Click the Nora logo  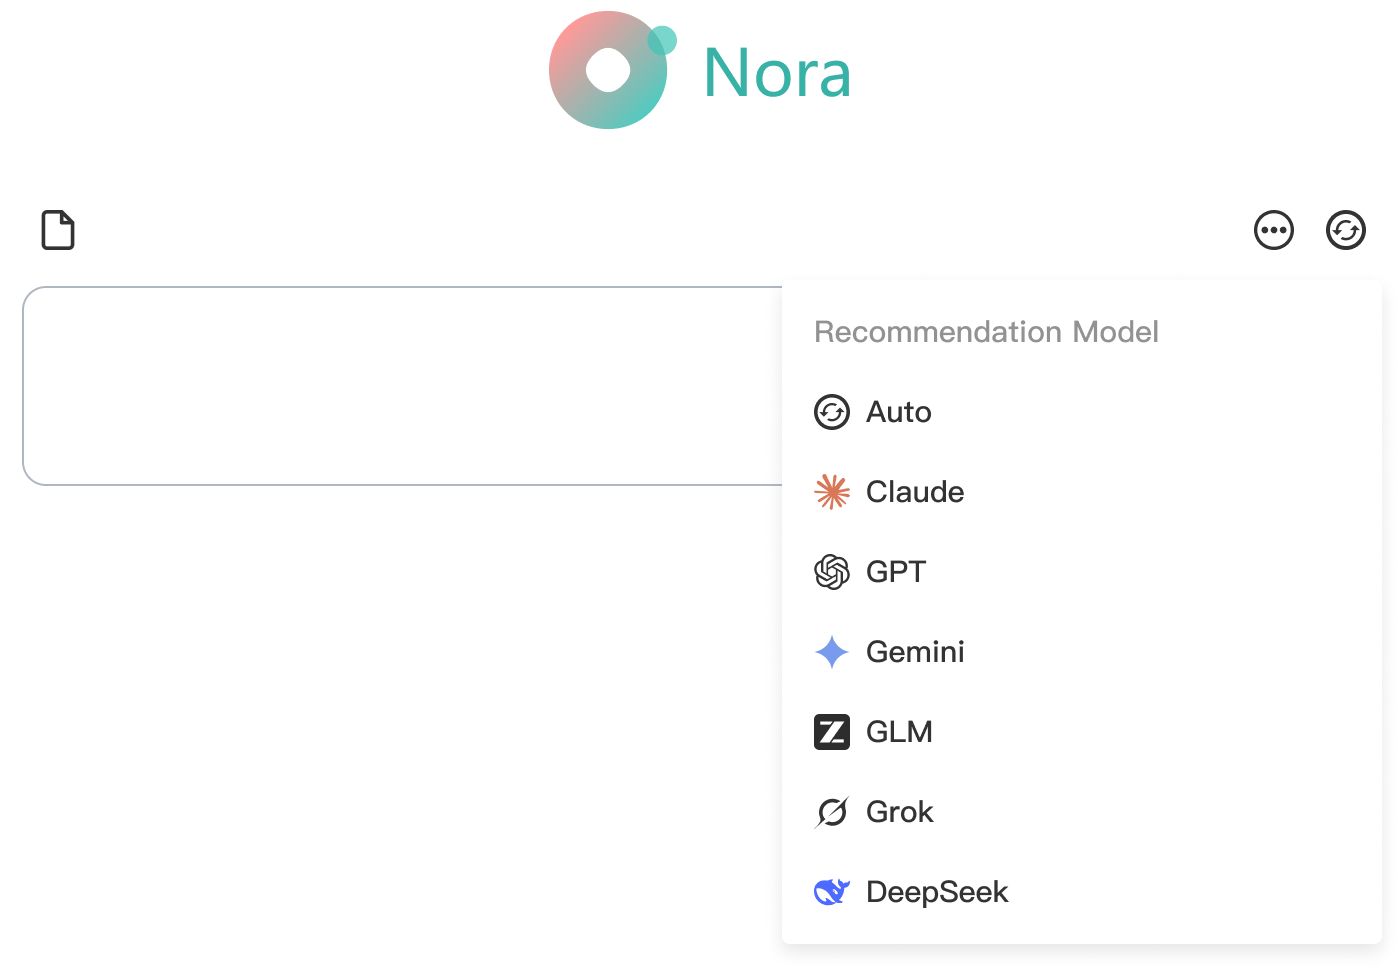pyautogui.click(x=698, y=70)
